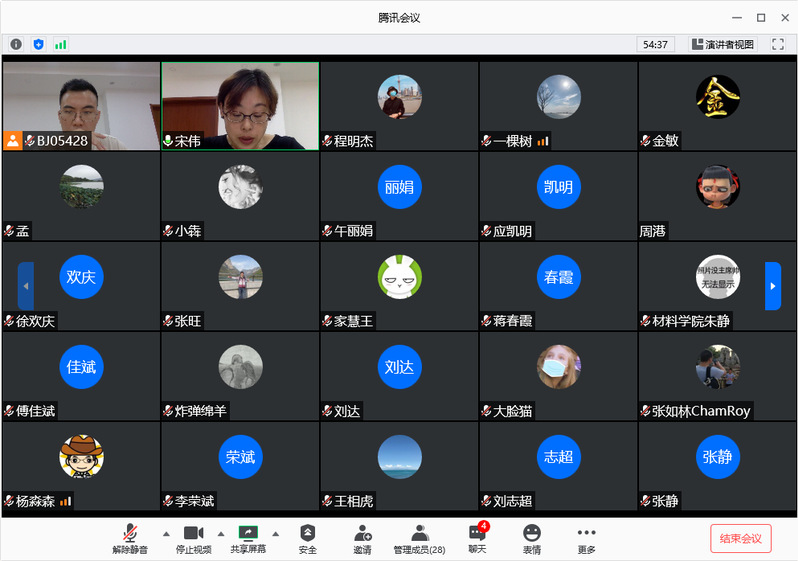
Task: Click the blue security shield icon
Action: click(39, 44)
